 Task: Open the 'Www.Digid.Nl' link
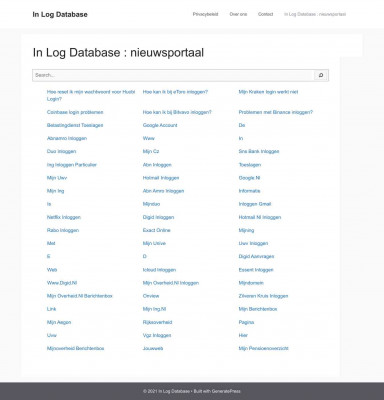click(62, 283)
